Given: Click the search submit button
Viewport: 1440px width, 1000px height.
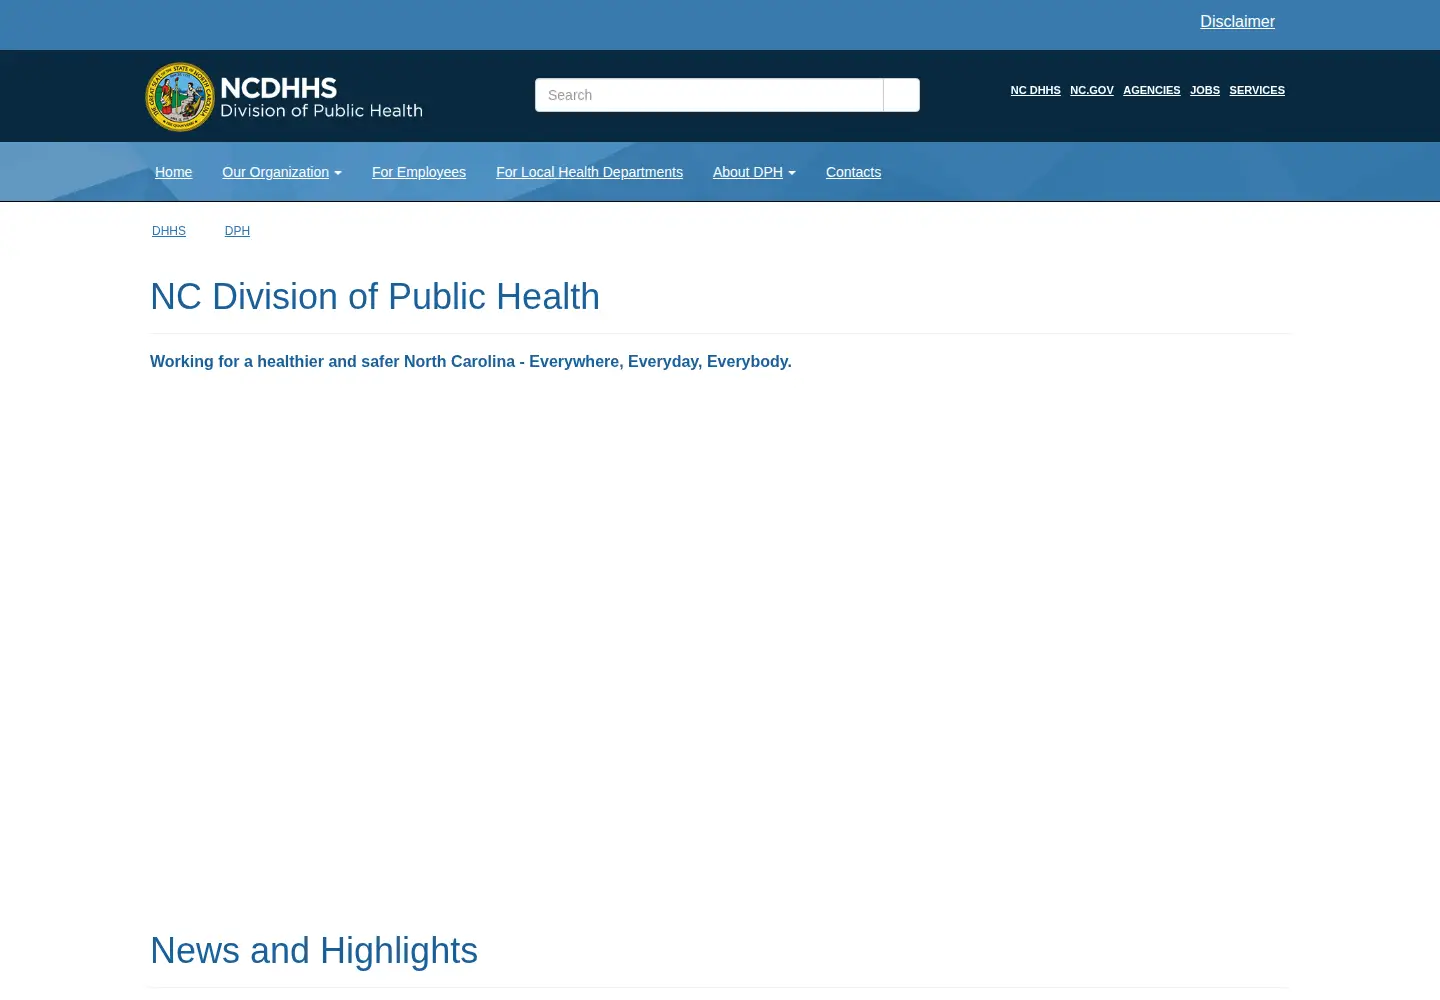Looking at the screenshot, I should [x=901, y=95].
